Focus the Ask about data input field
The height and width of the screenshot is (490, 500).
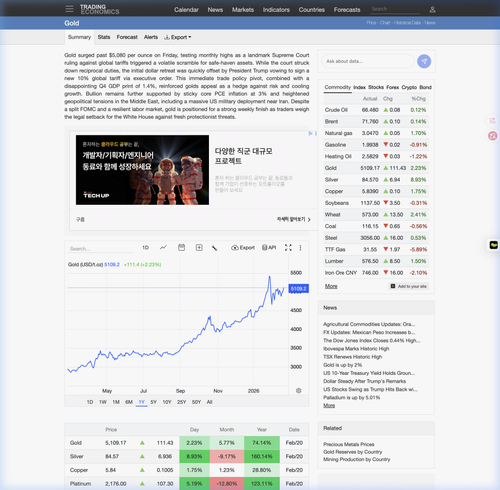(x=368, y=61)
